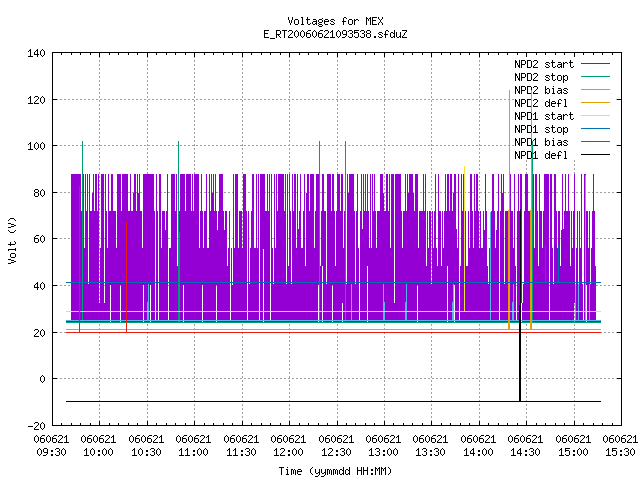Click the tall black spike near 14:30
The image size is (640, 480).
click(520, 305)
